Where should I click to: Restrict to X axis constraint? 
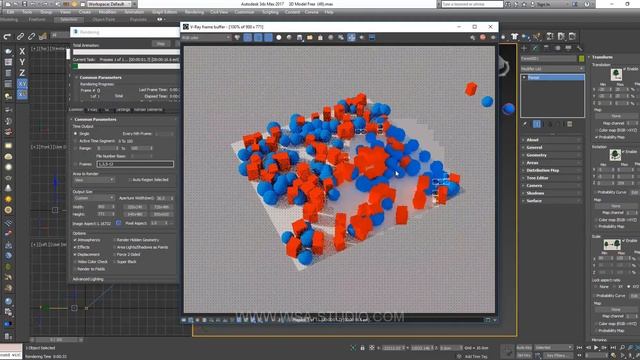click(x=22, y=51)
